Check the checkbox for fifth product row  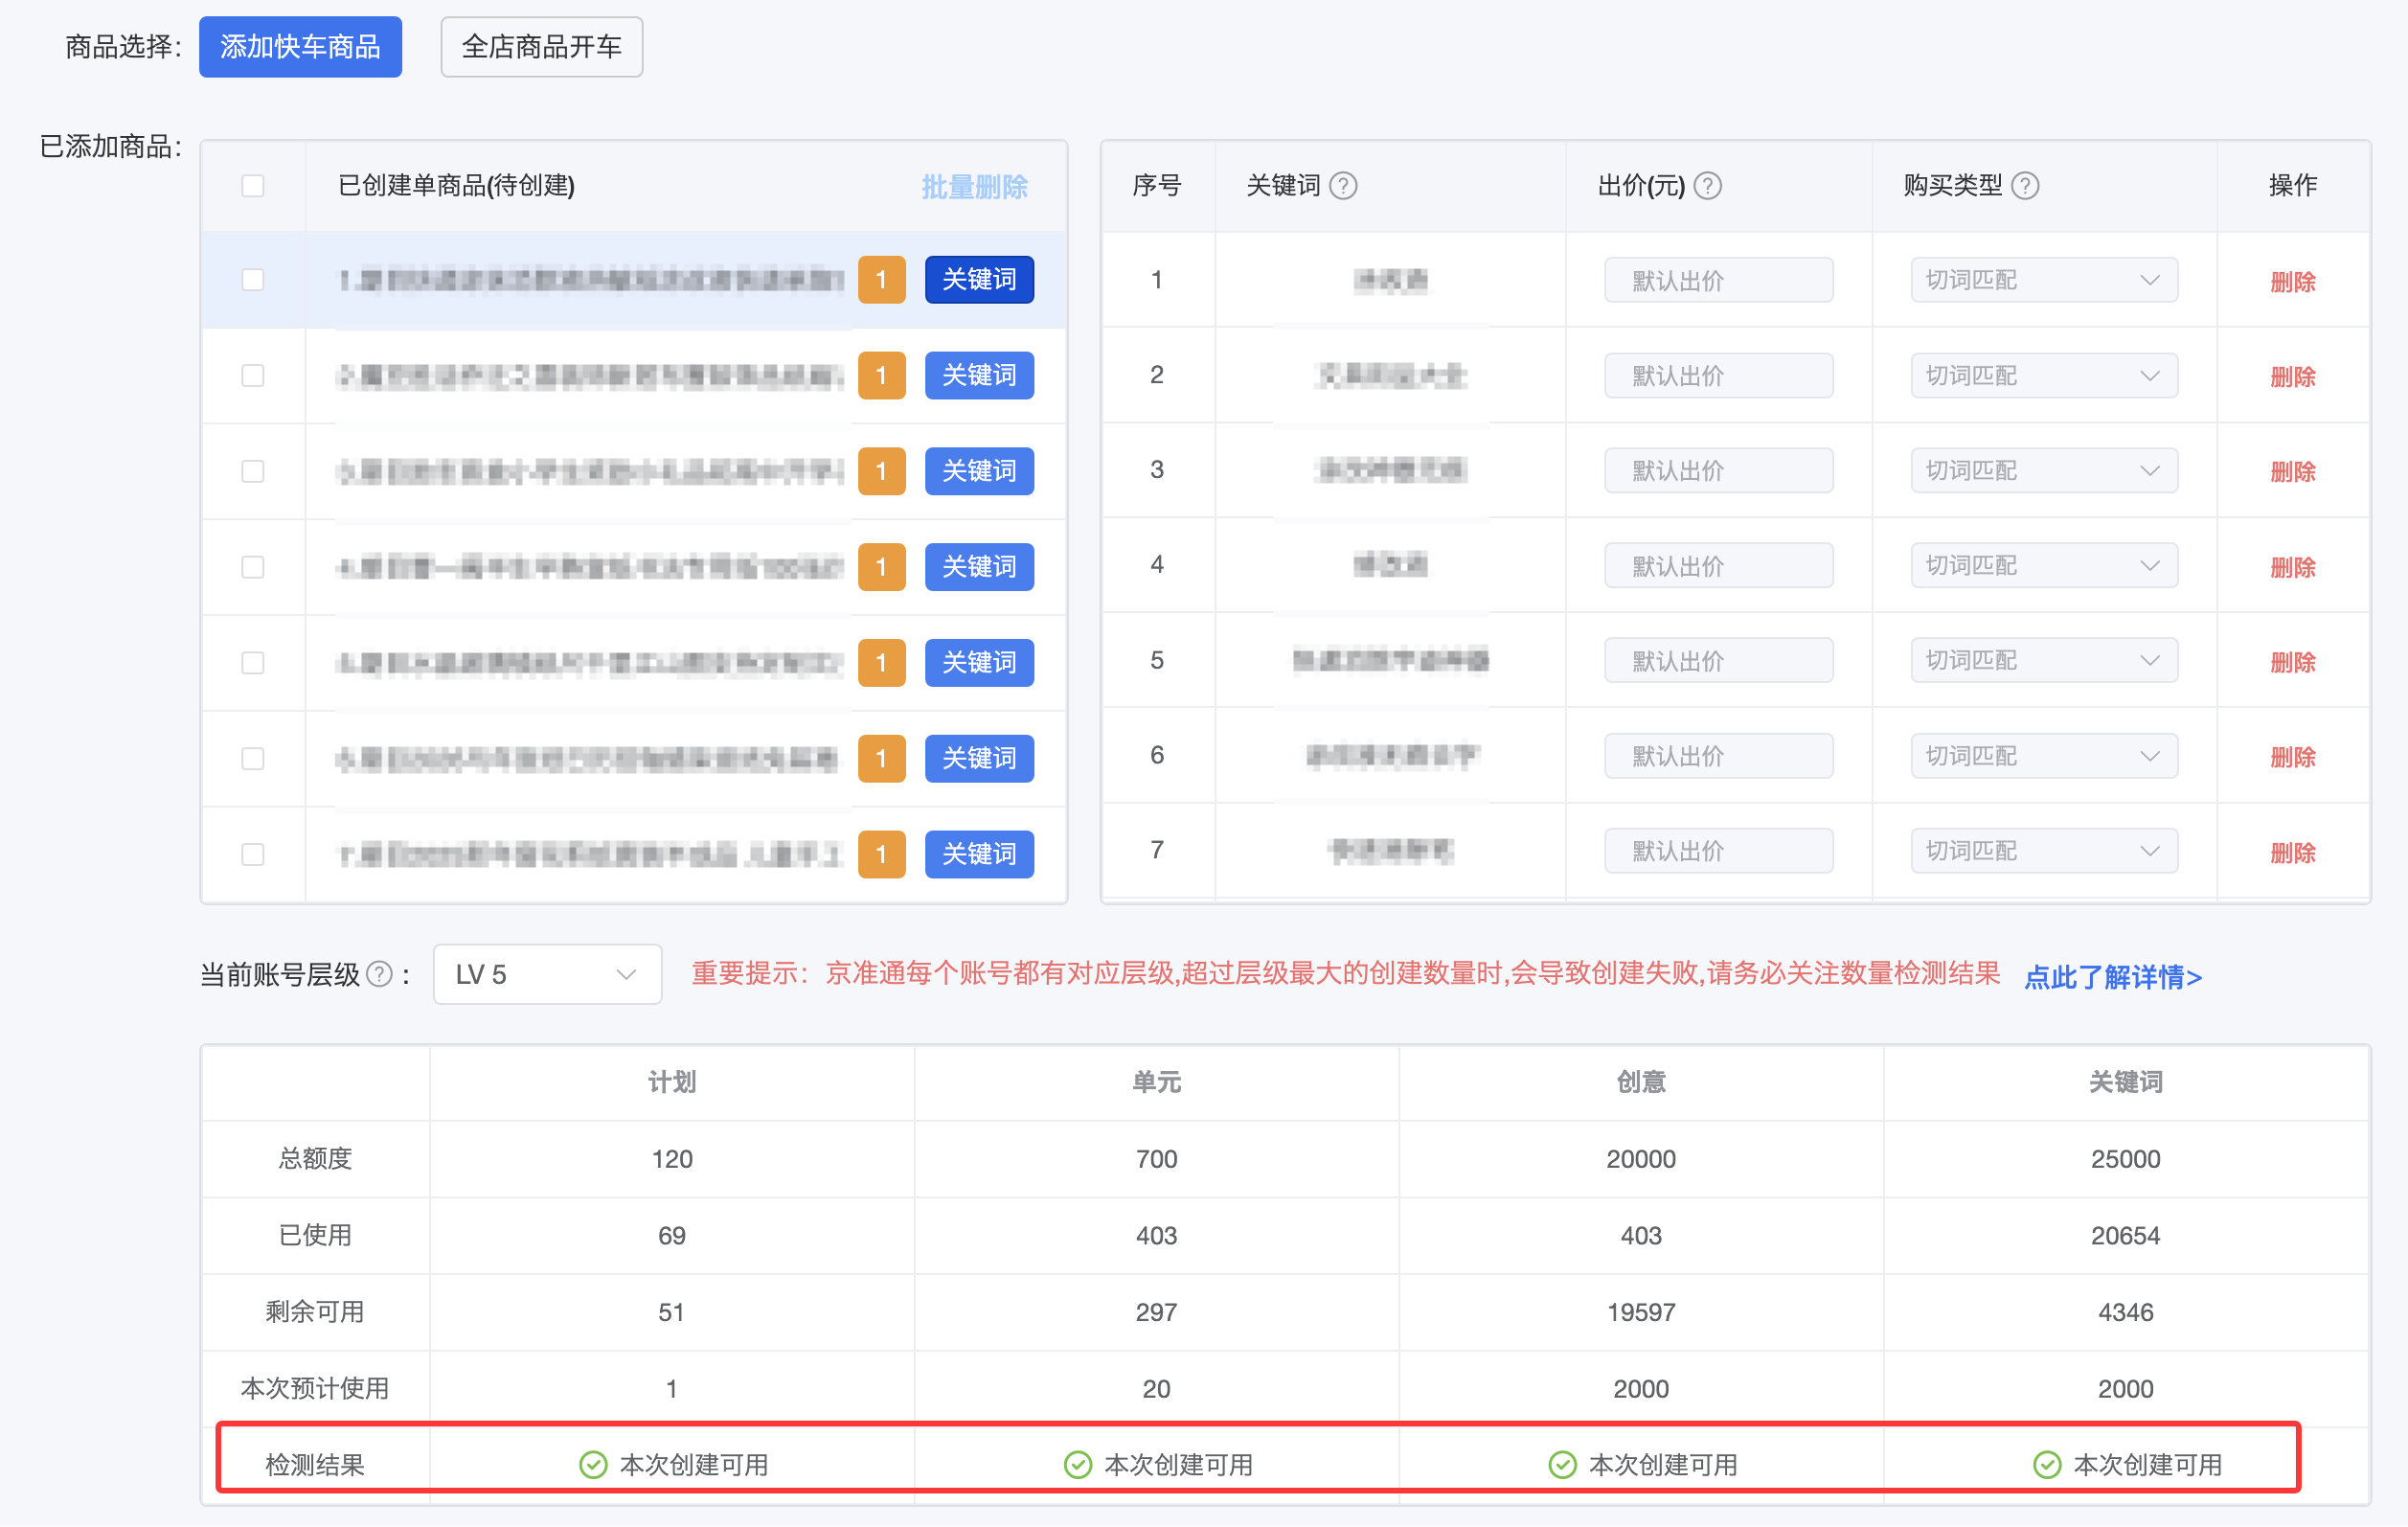pyautogui.click(x=253, y=663)
